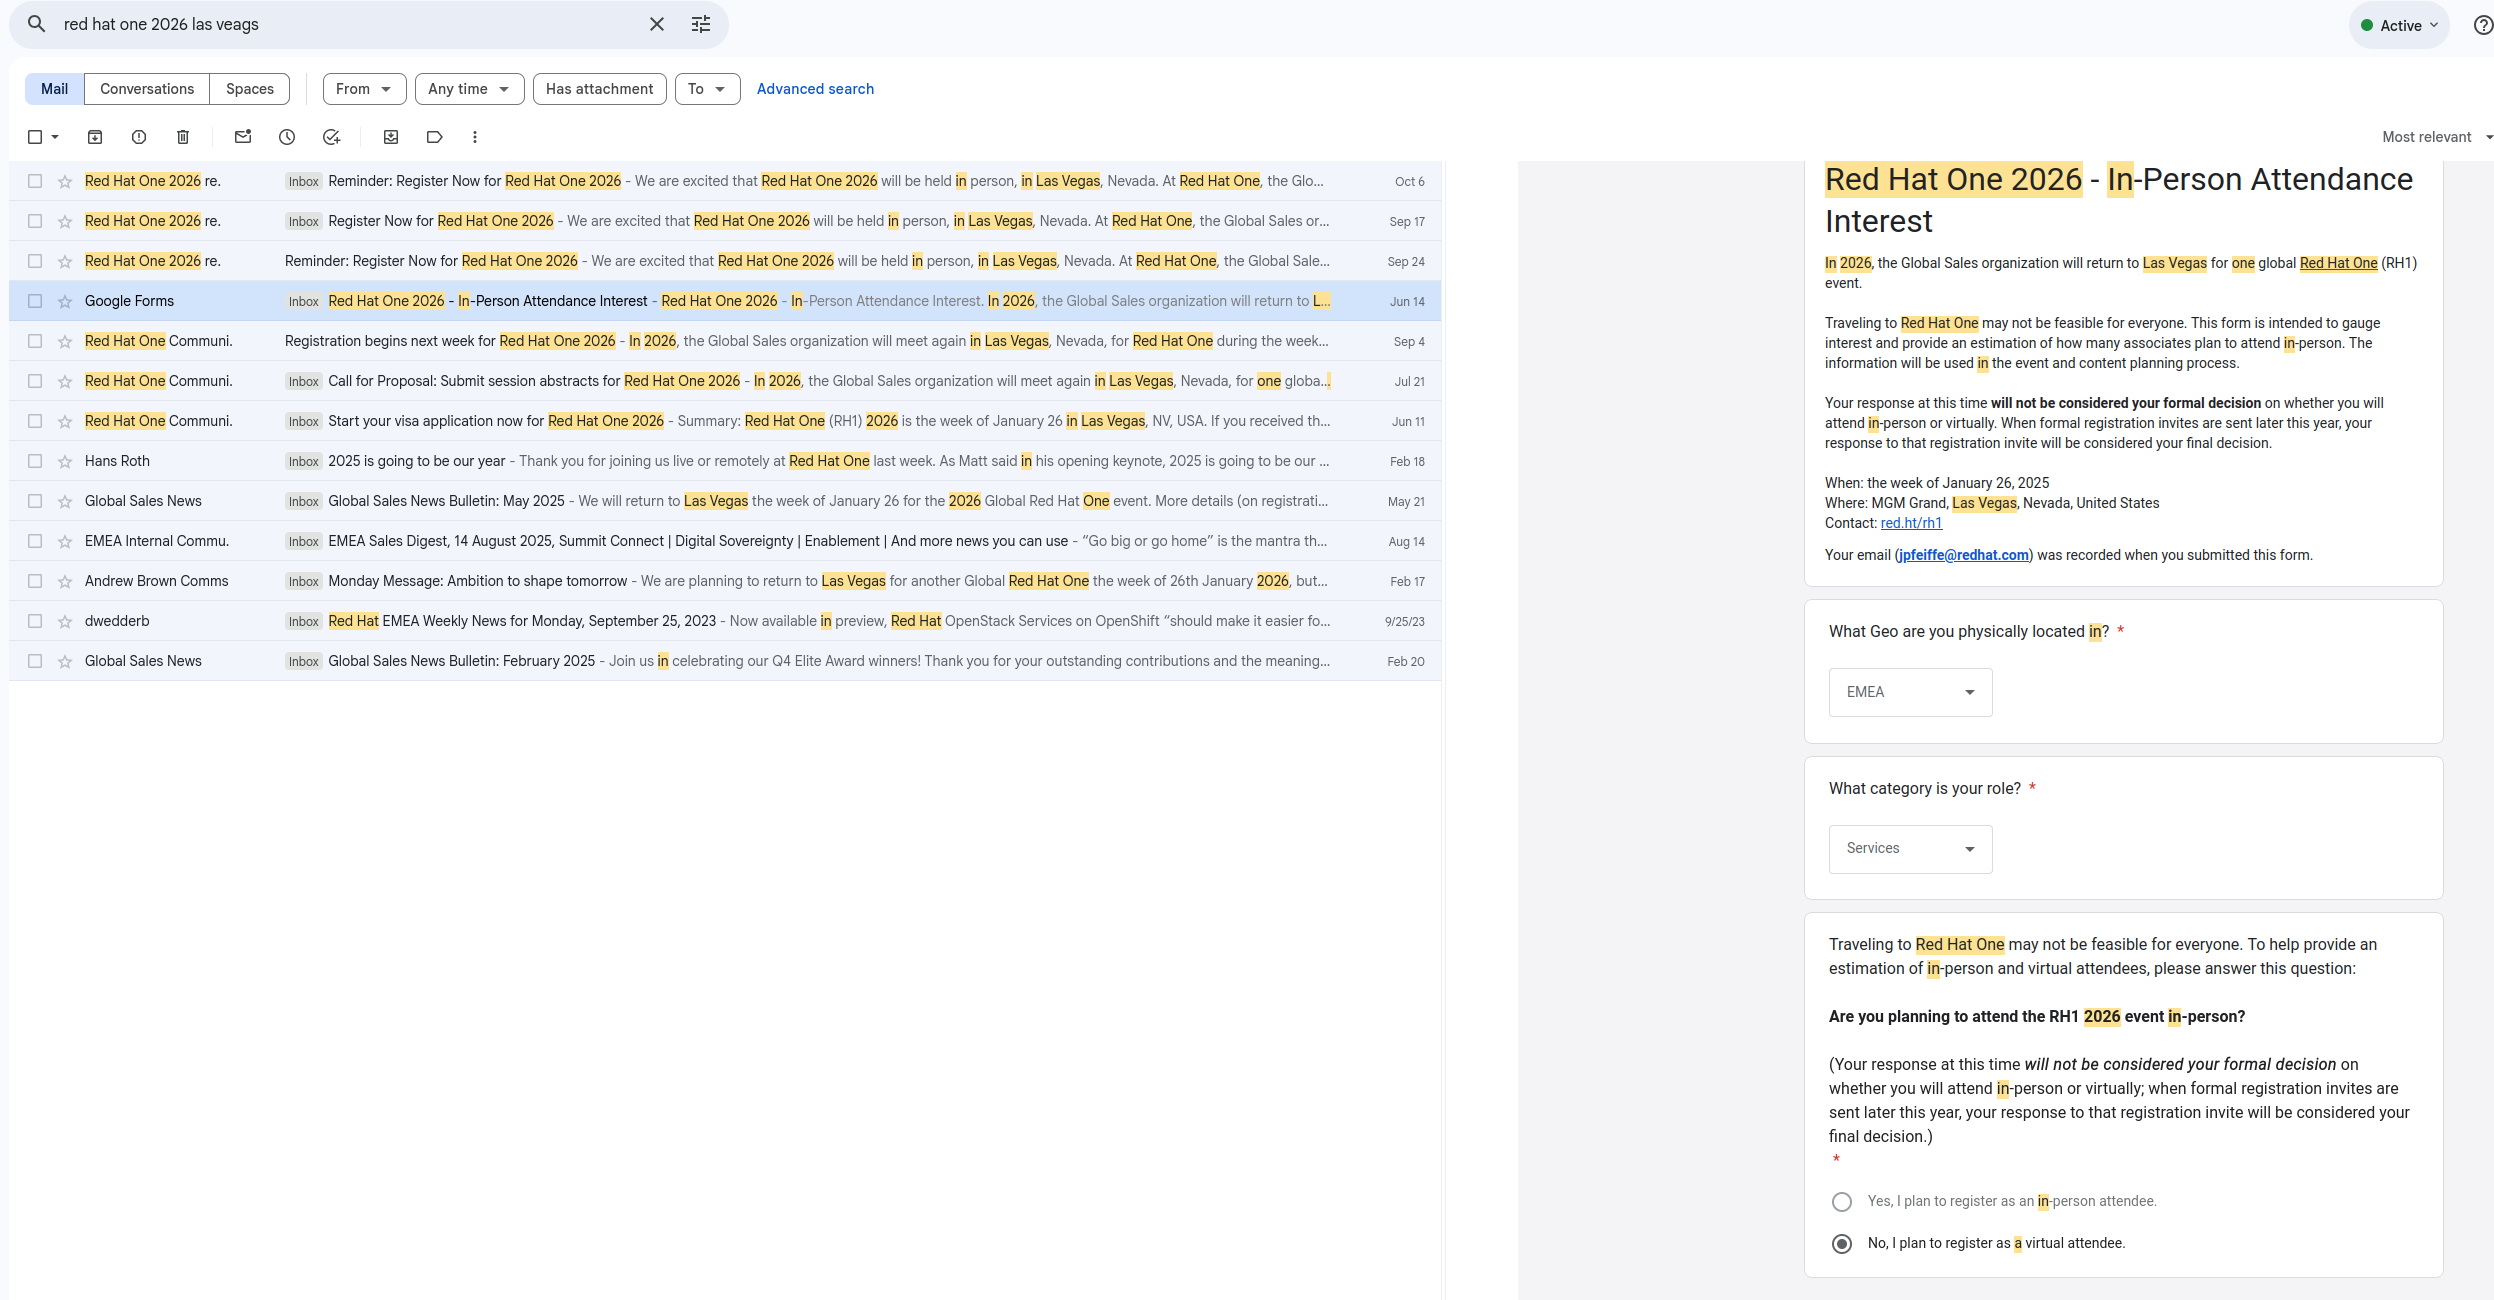Open search filter options icon
Image resolution: width=2494 pixels, height=1300 pixels.
click(701, 24)
